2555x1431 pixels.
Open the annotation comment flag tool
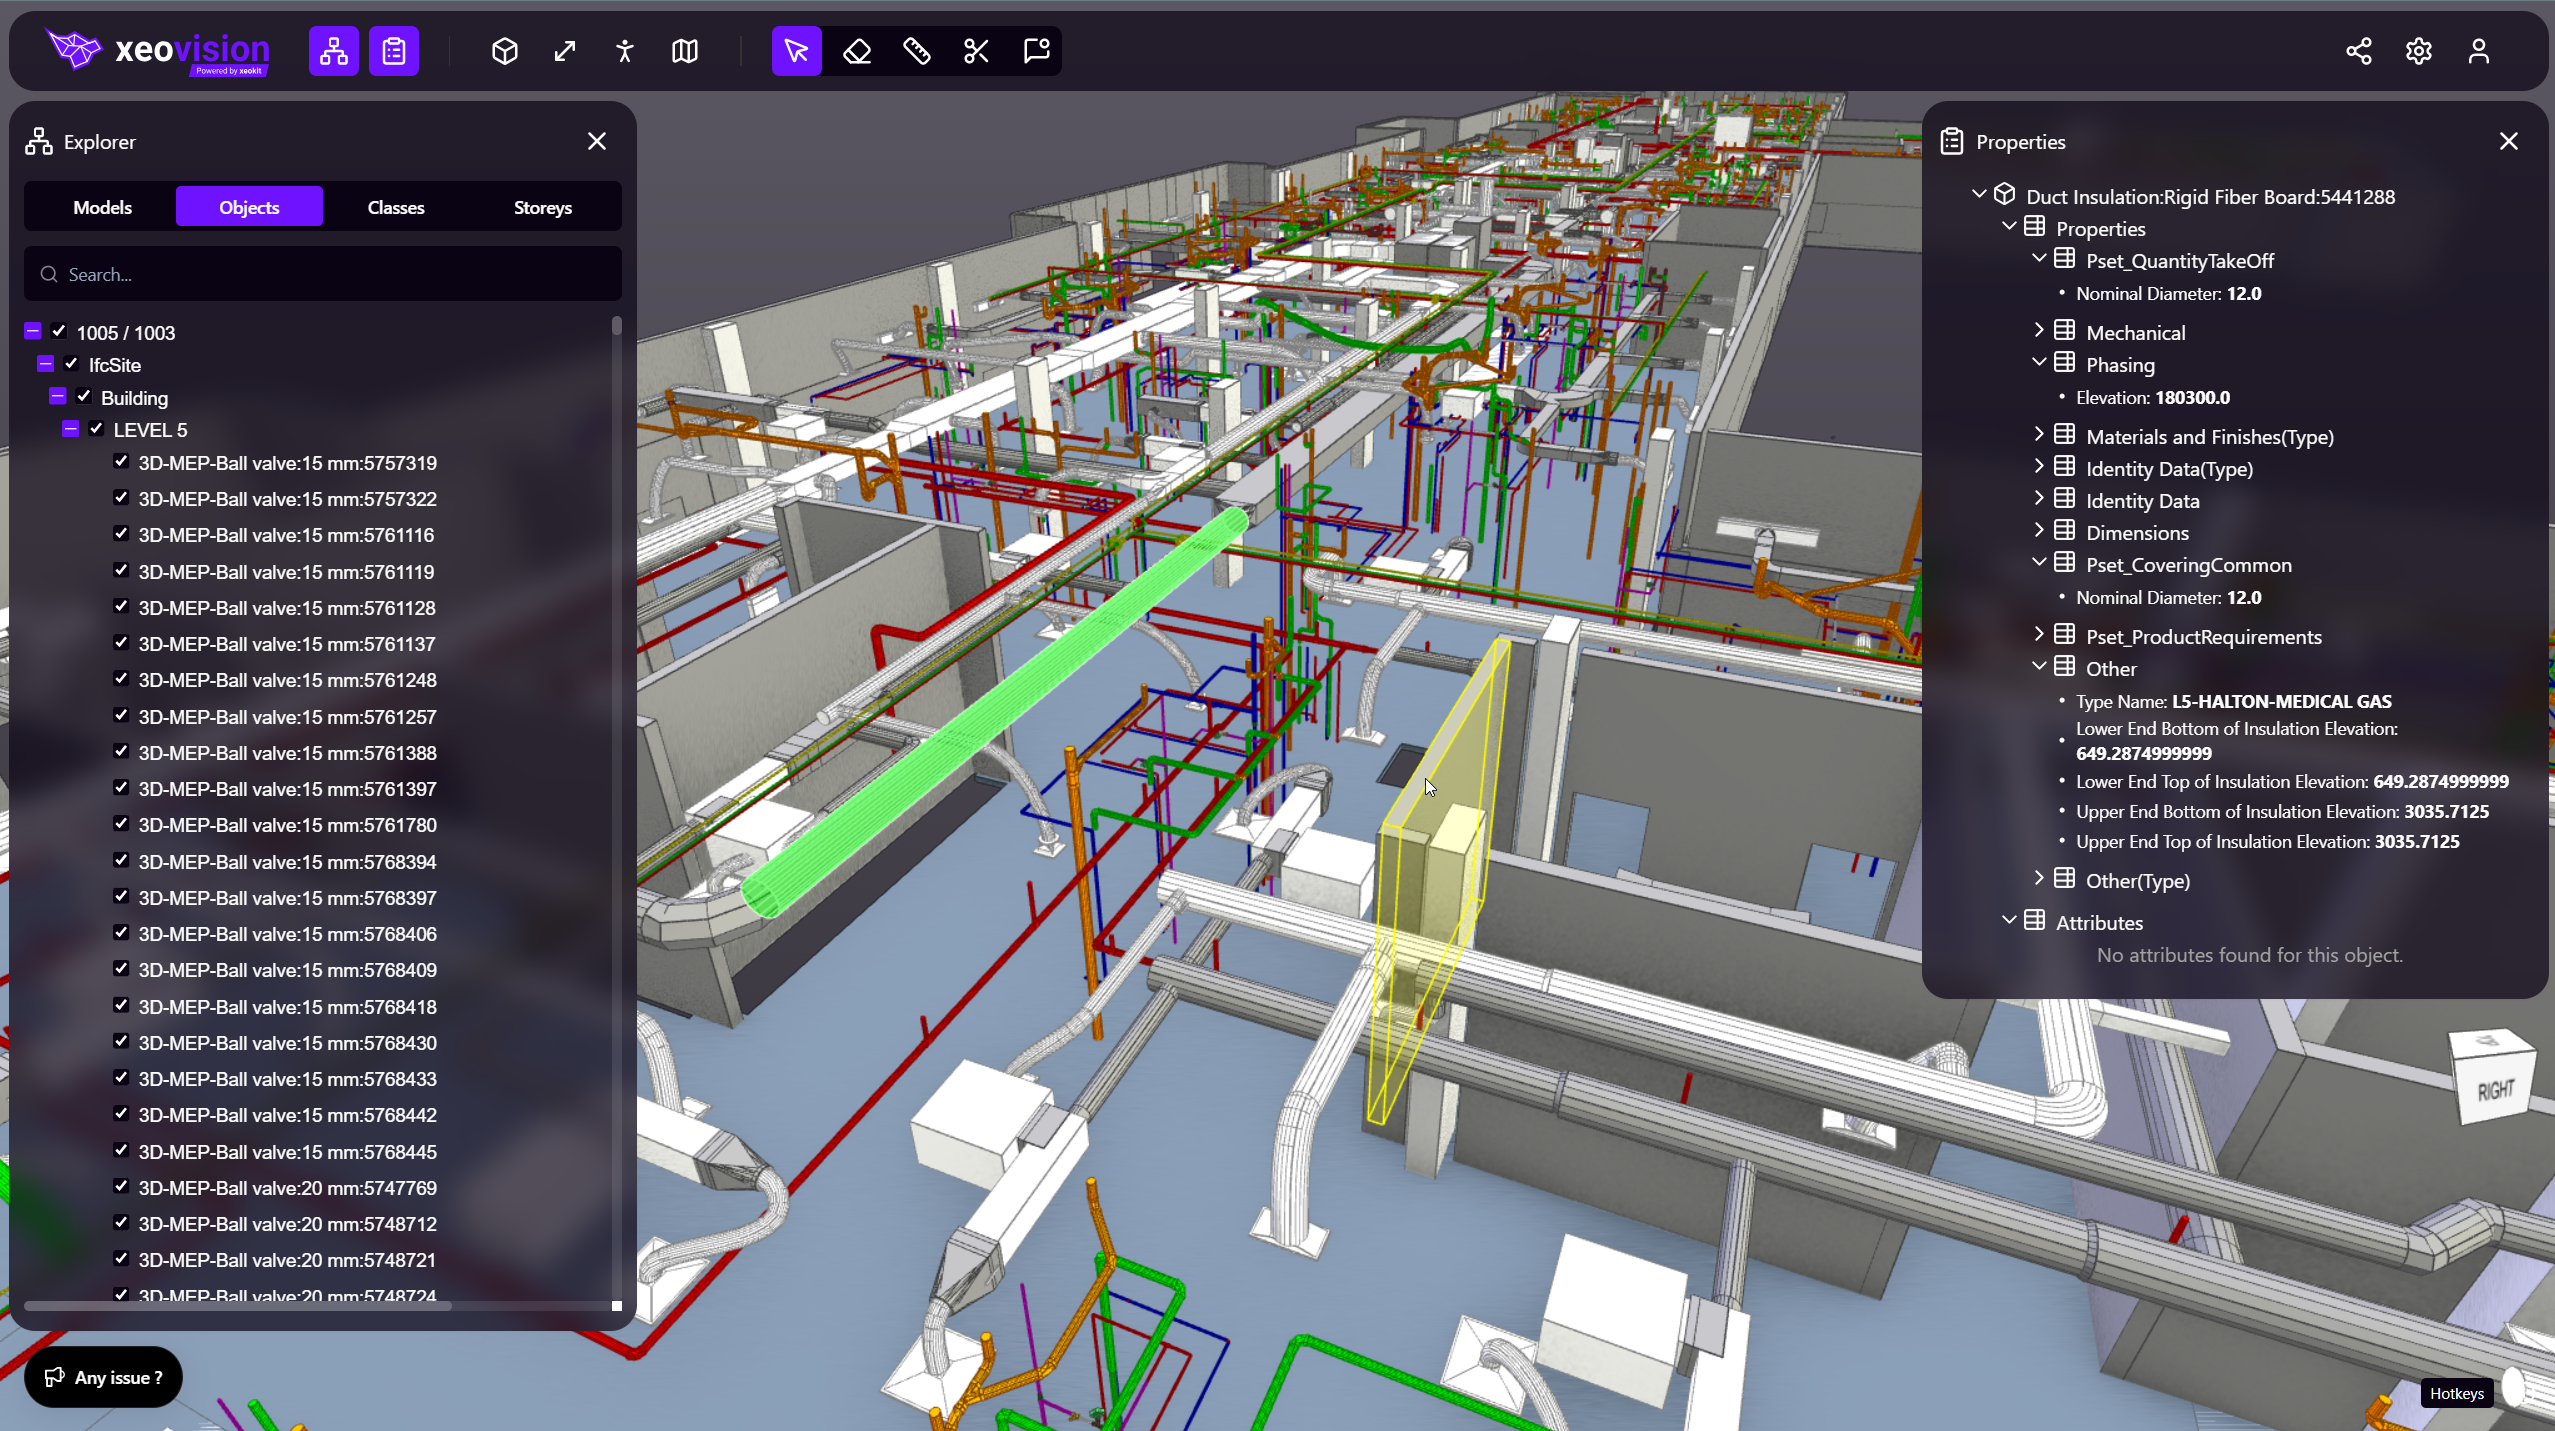tap(1036, 51)
